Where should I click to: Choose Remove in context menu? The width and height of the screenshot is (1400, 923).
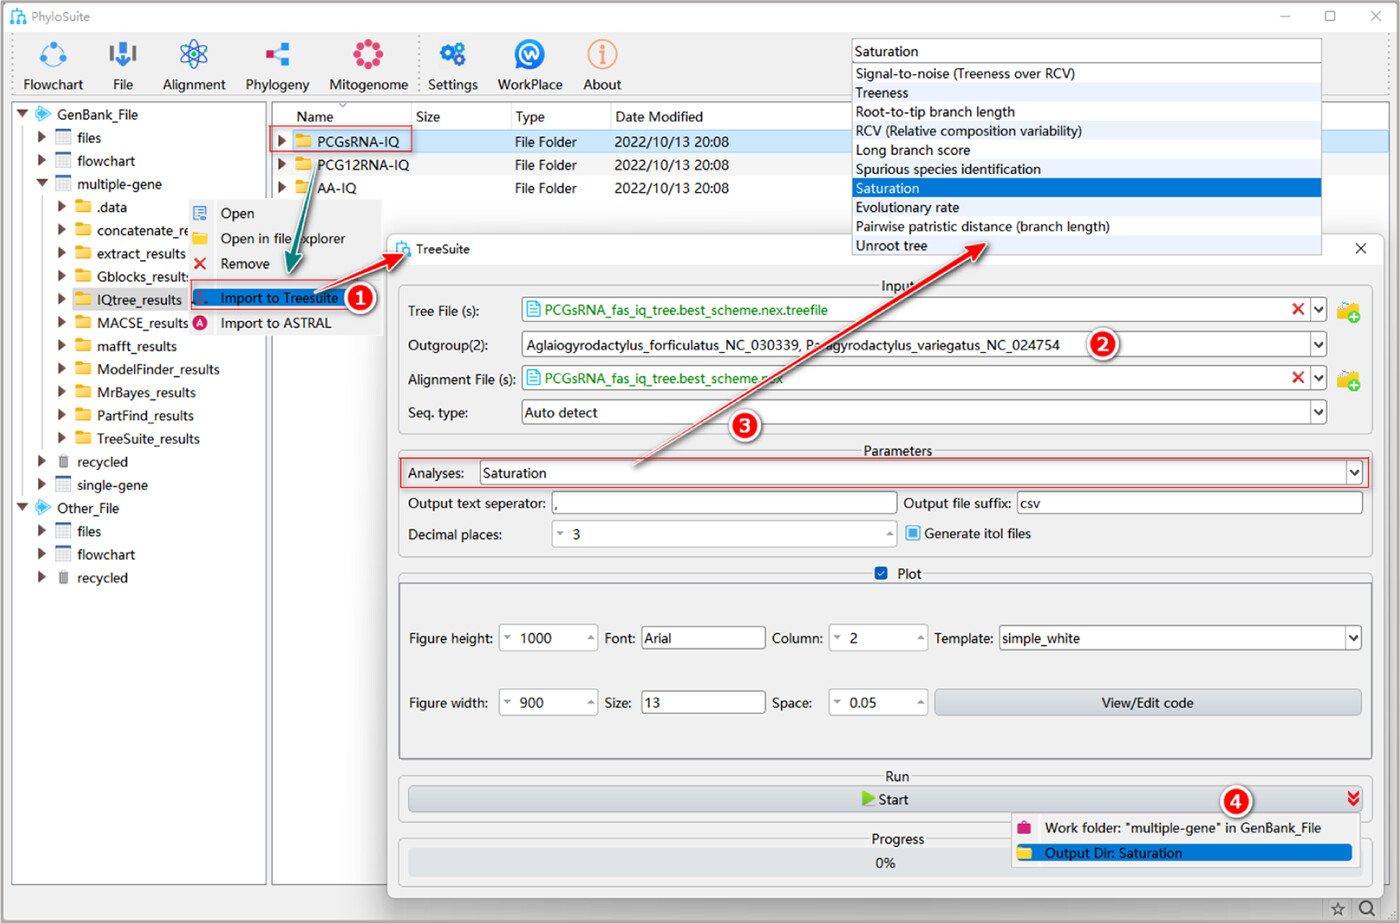pyautogui.click(x=245, y=263)
